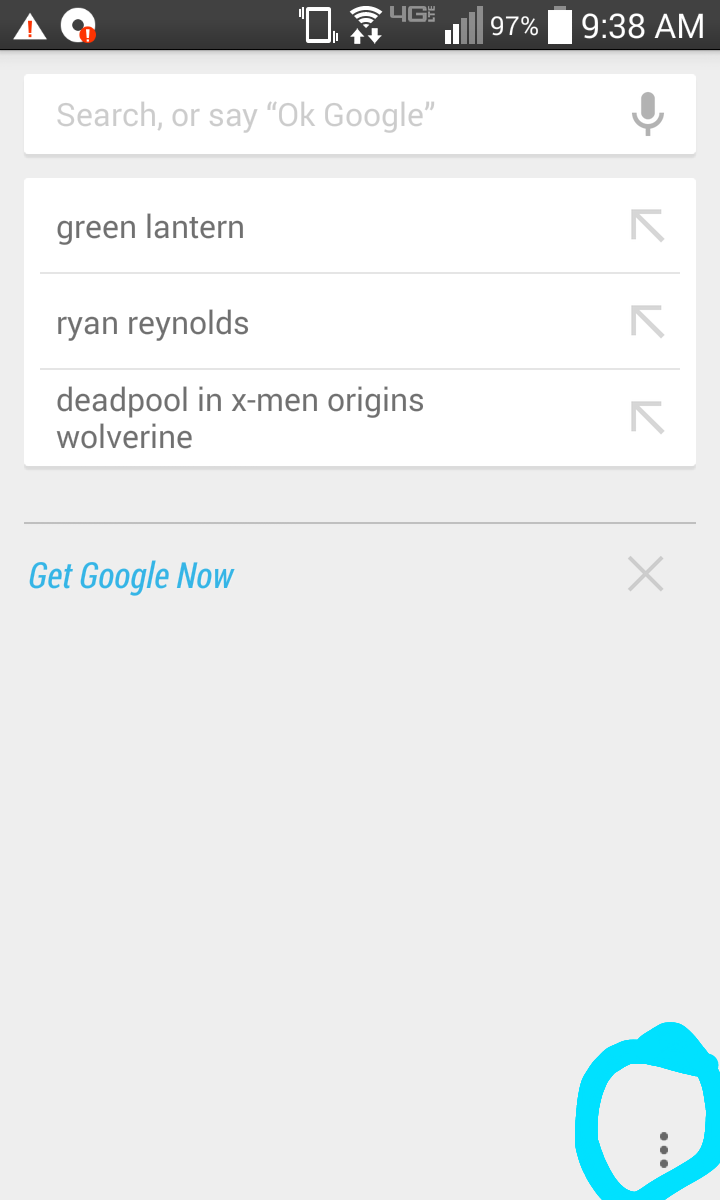Tap the microphone voice search icon
Viewport: 720px width, 1200px height.
[x=647, y=114]
